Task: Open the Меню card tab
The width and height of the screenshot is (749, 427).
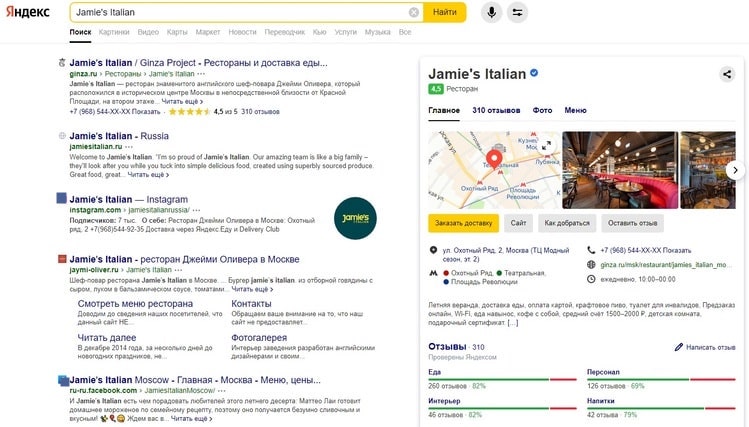Action: coord(575,110)
